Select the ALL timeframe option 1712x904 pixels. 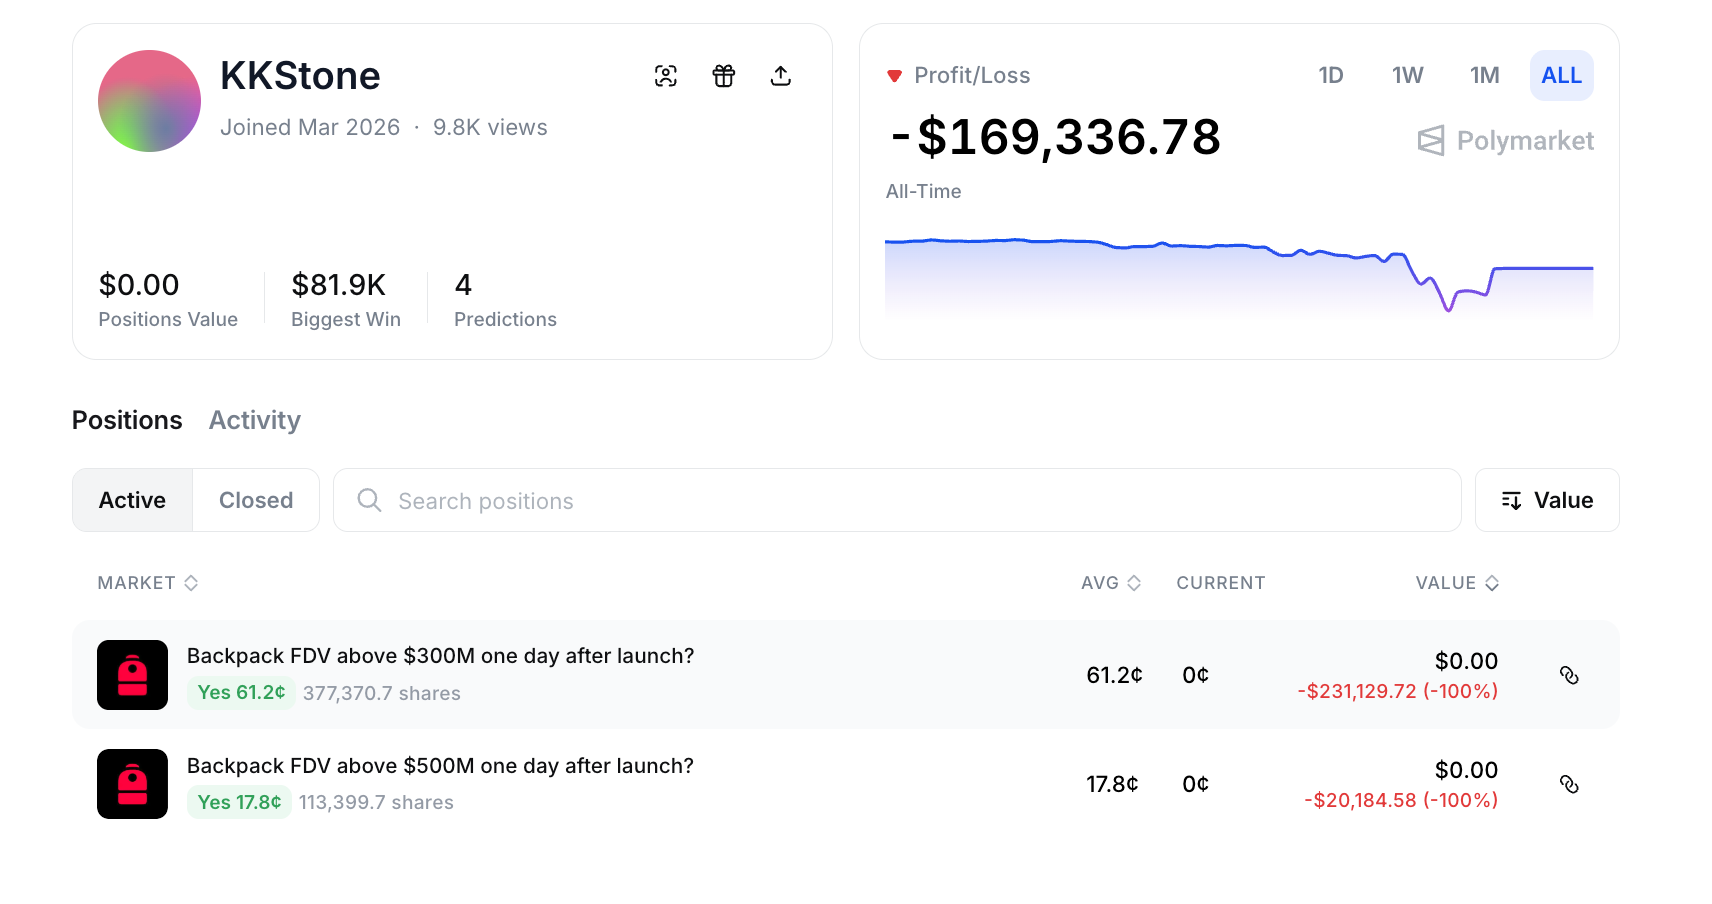pos(1561,76)
